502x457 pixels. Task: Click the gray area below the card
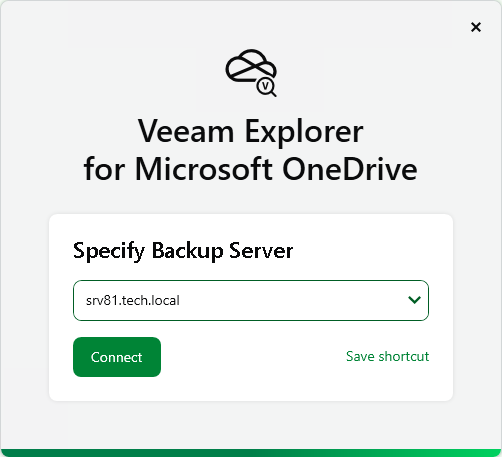251,425
